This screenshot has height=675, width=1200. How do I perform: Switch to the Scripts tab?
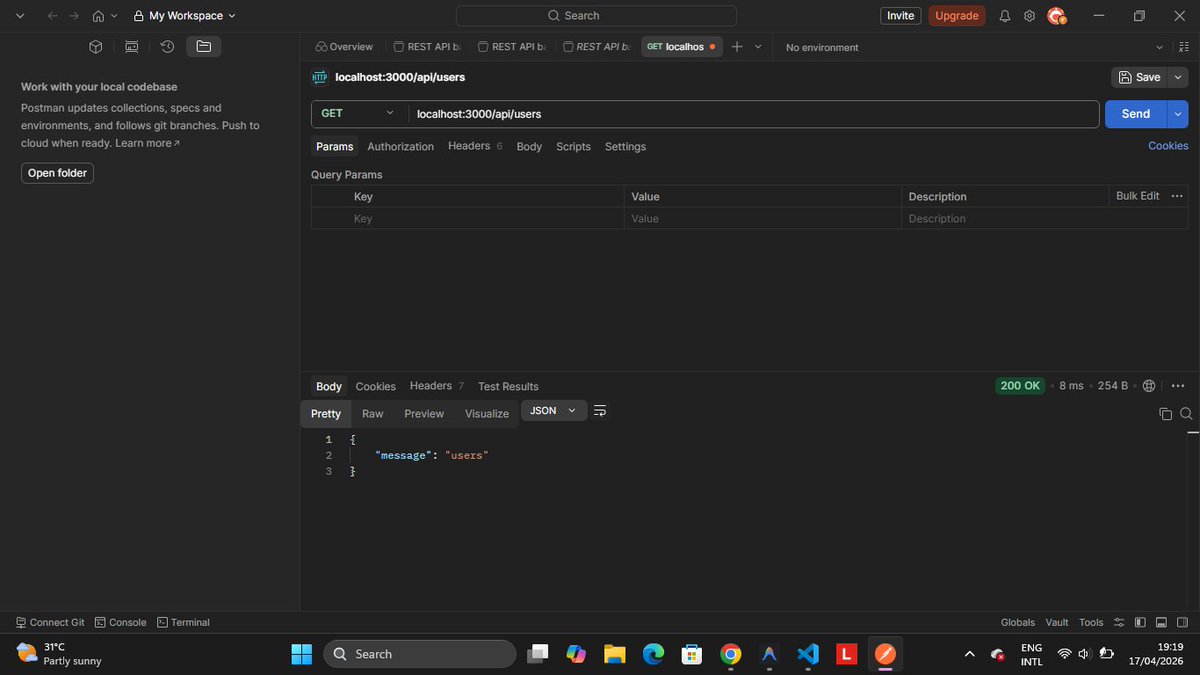coord(573,146)
